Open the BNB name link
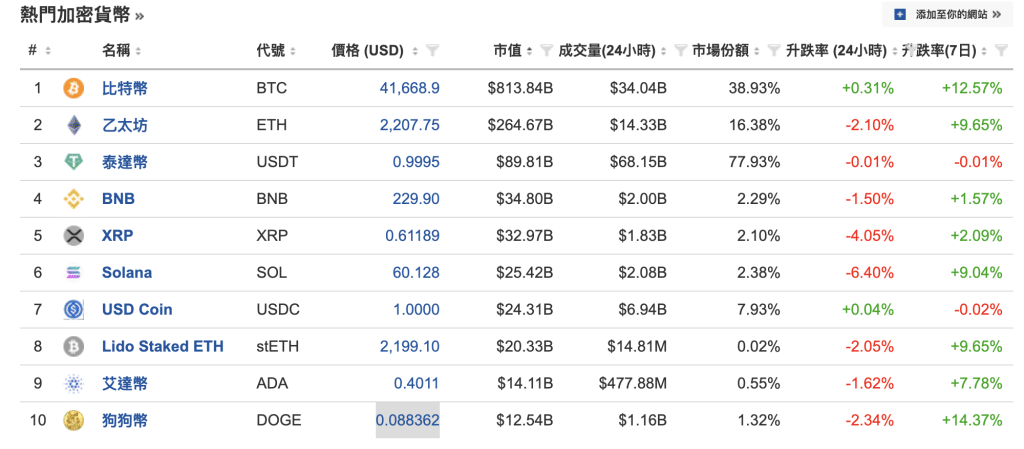1024x449 pixels. click(x=118, y=199)
